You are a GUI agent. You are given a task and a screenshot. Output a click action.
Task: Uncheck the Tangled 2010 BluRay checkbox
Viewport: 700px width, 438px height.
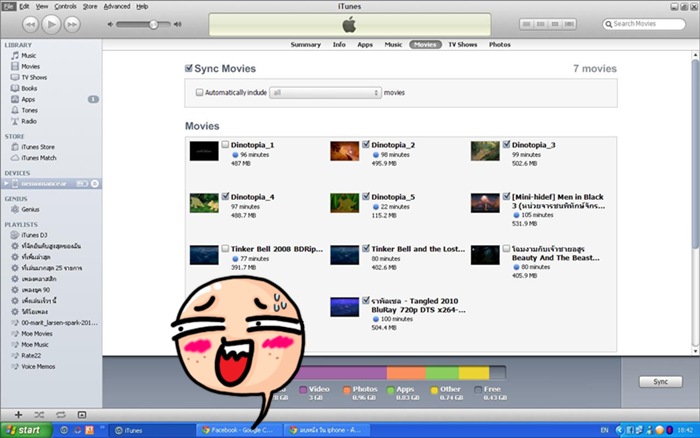[x=366, y=300]
